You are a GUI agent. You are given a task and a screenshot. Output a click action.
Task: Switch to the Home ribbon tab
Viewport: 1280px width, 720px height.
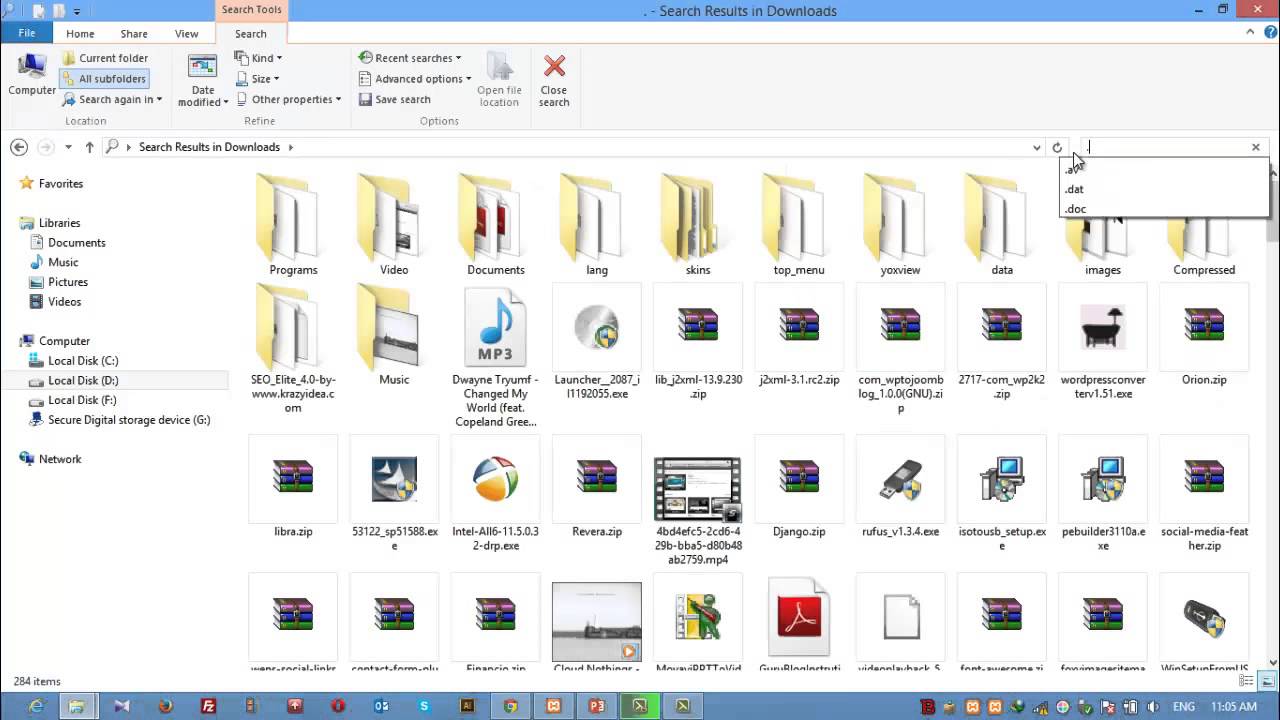[x=80, y=33]
